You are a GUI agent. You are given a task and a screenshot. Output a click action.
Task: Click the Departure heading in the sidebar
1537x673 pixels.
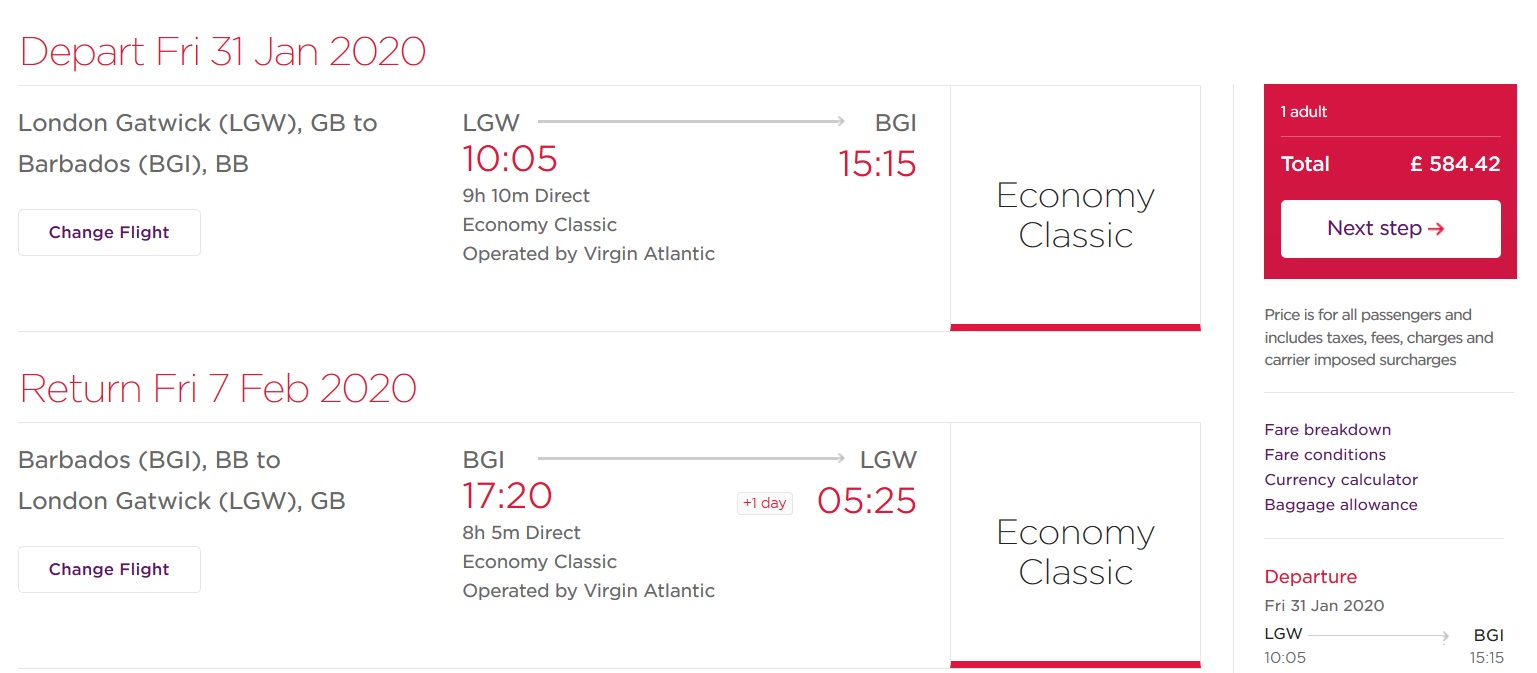point(1310,577)
